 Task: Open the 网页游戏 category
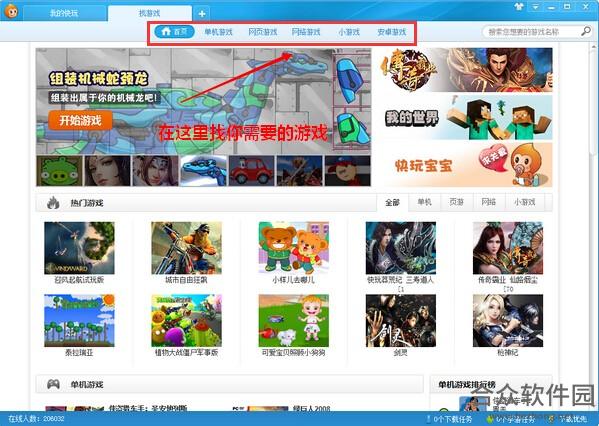pyautogui.click(x=263, y=32)
